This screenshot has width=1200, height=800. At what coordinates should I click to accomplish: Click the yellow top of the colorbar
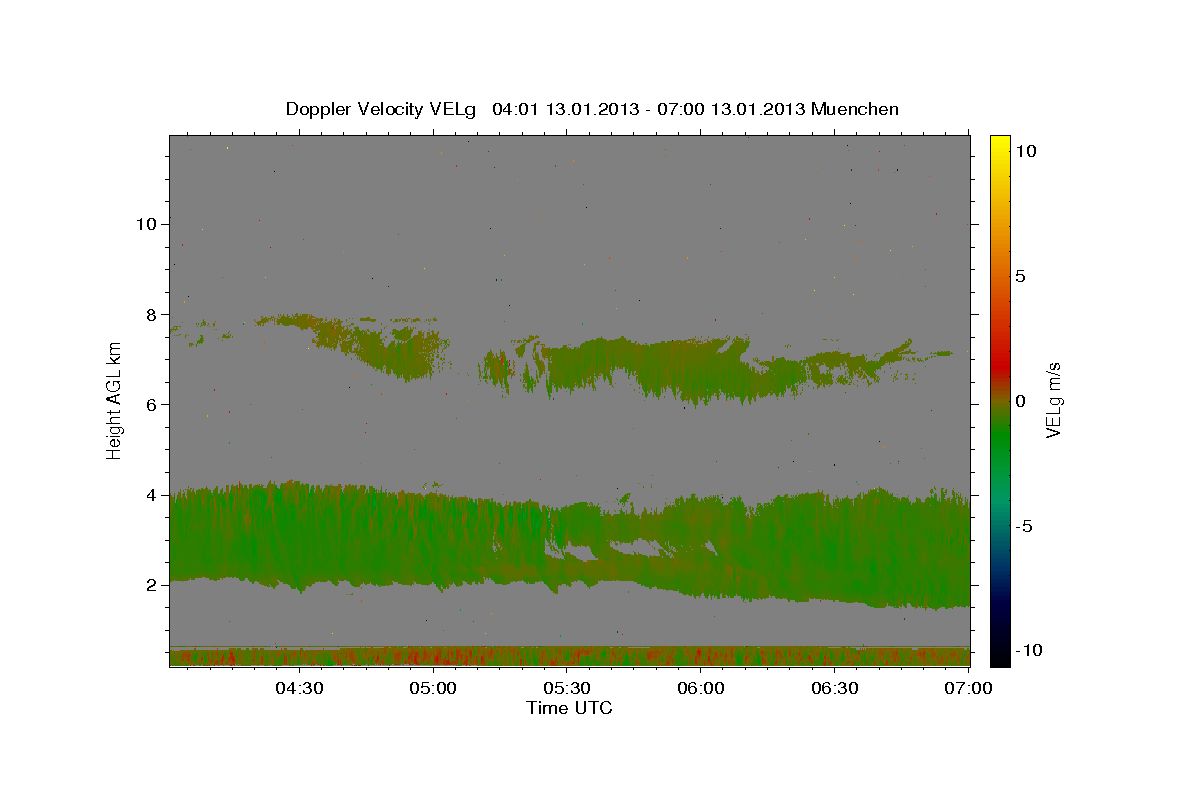tap(1000, 145)
